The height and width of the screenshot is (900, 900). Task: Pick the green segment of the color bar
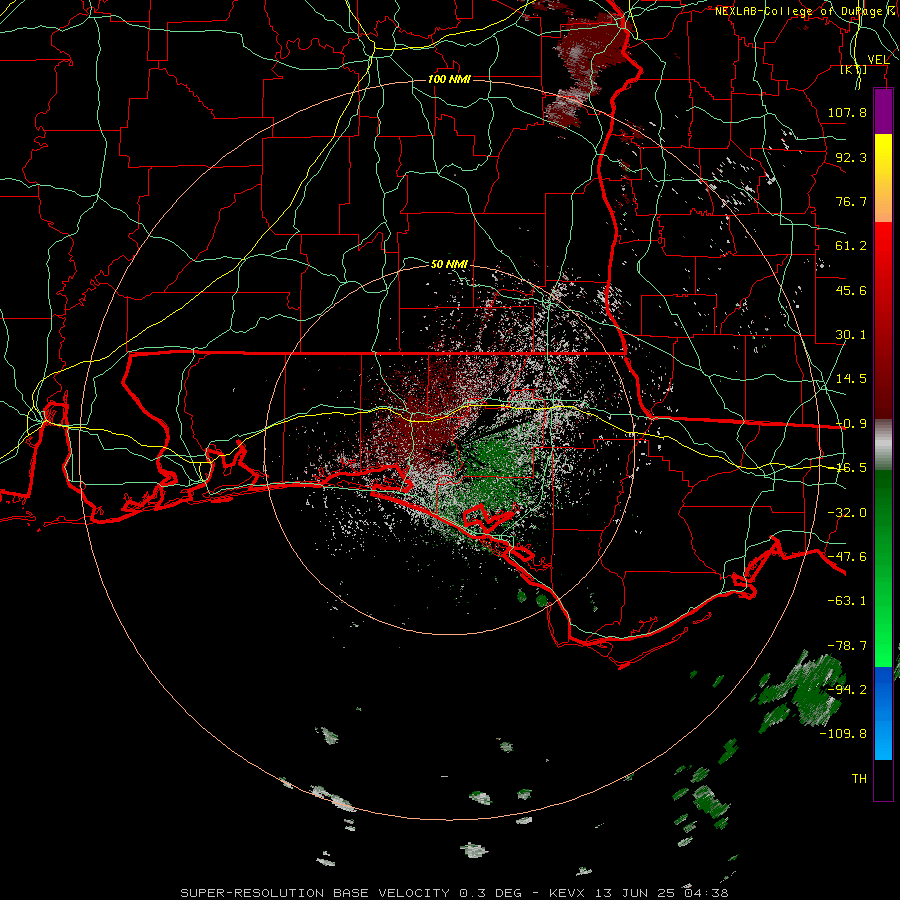883,568
